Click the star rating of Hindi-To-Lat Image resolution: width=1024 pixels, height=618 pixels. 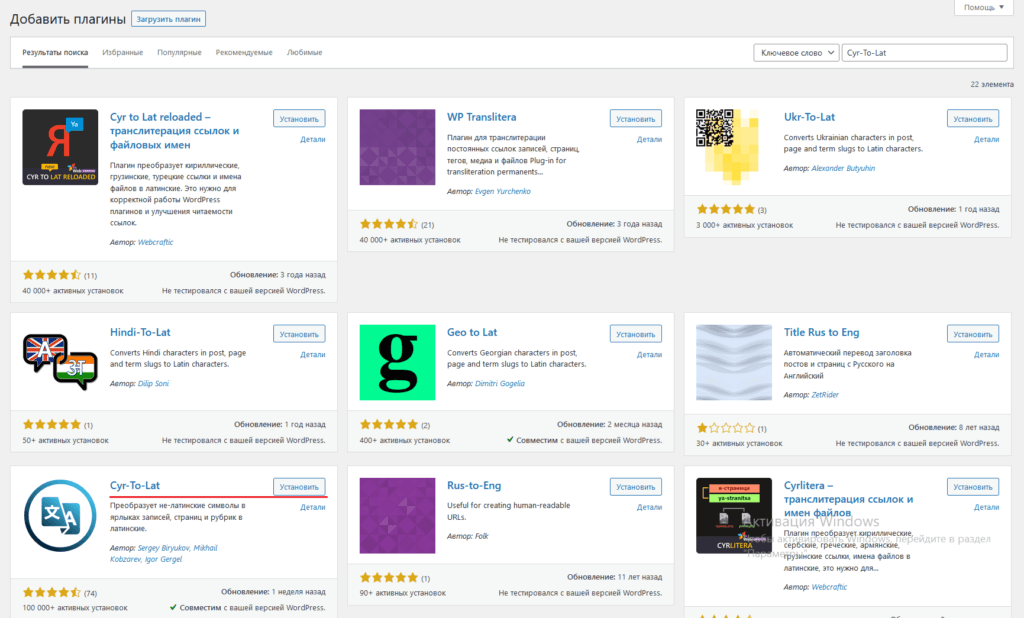pos(52,425)
